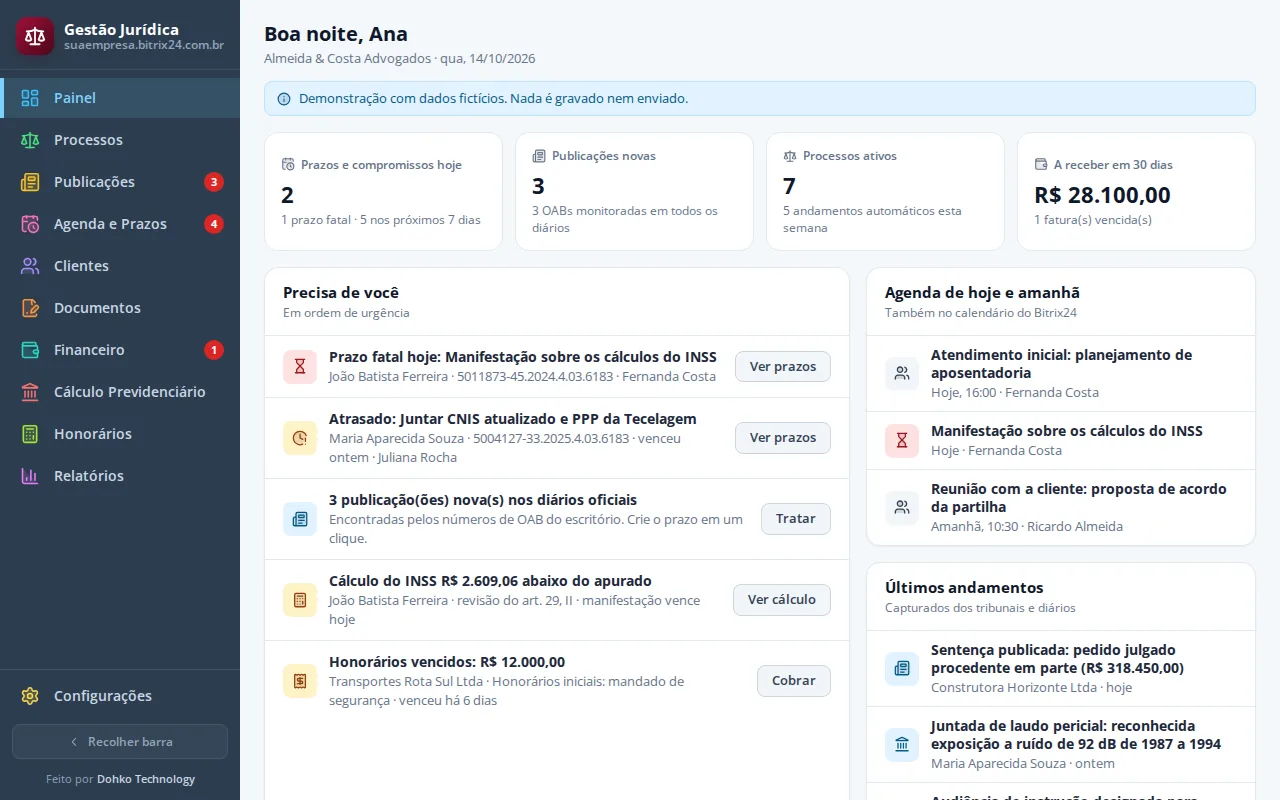
Task: Click the Clientes people icon
Action: point(30,266)
